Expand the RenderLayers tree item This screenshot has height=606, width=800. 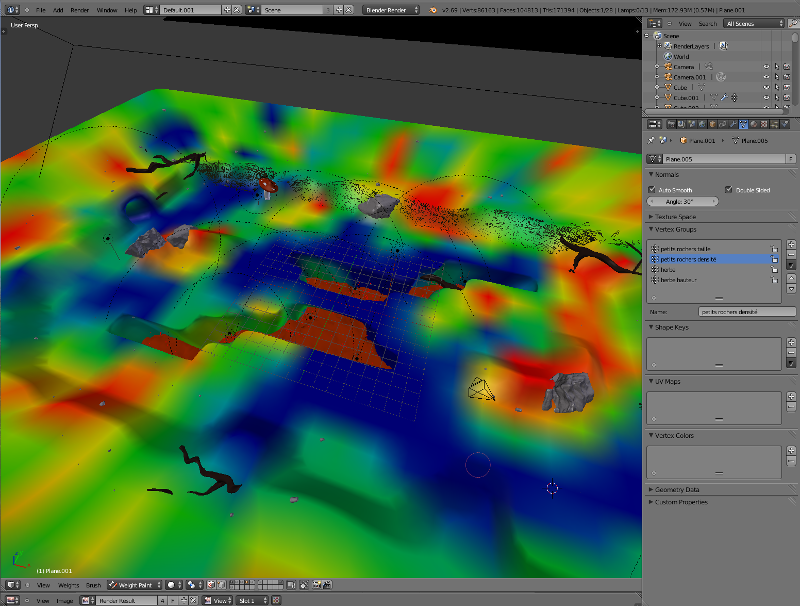point(659,46)
